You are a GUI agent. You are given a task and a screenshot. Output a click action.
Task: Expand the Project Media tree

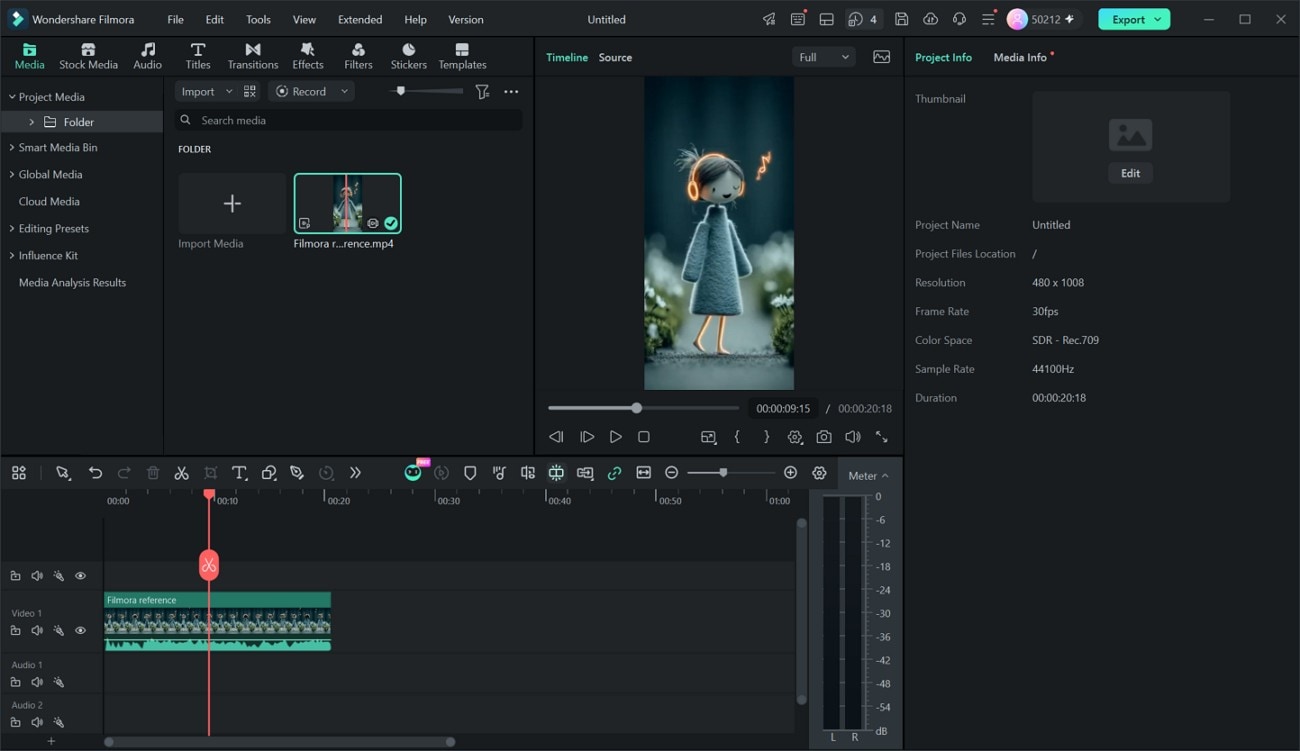[12, 97]
